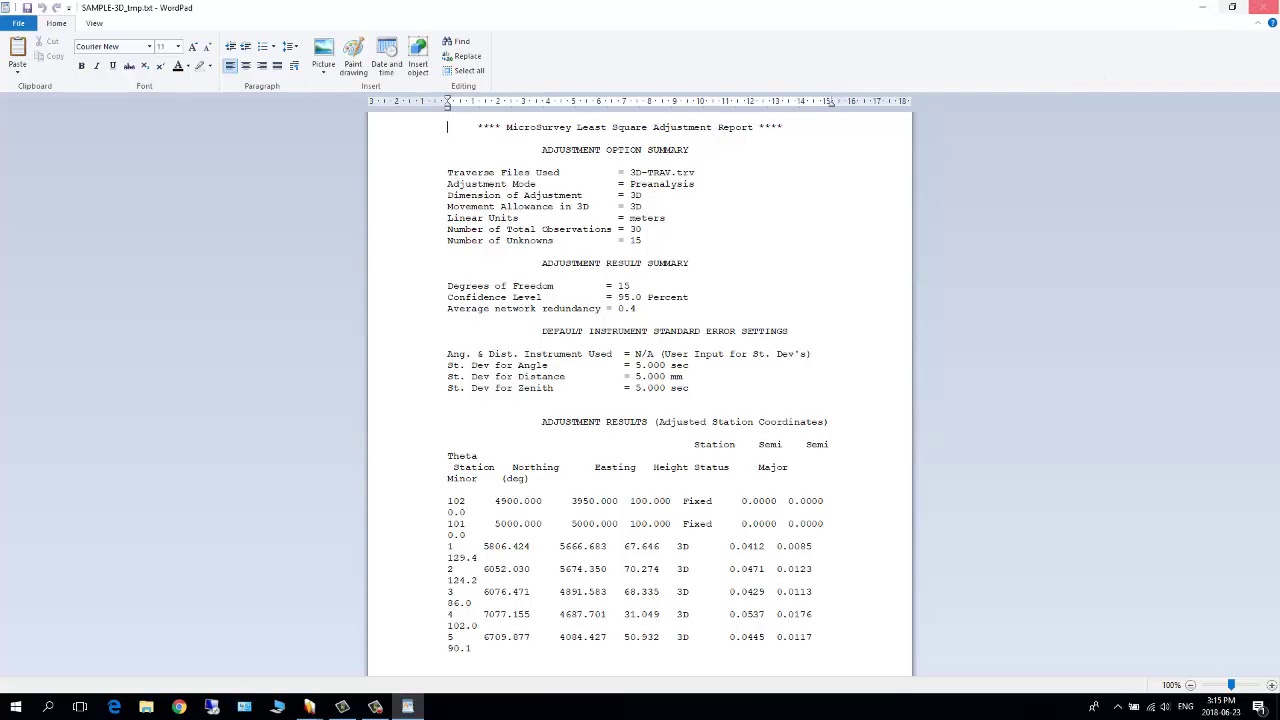
Task: Click the horizontal ruler above the page
Action: pos(640,101)
